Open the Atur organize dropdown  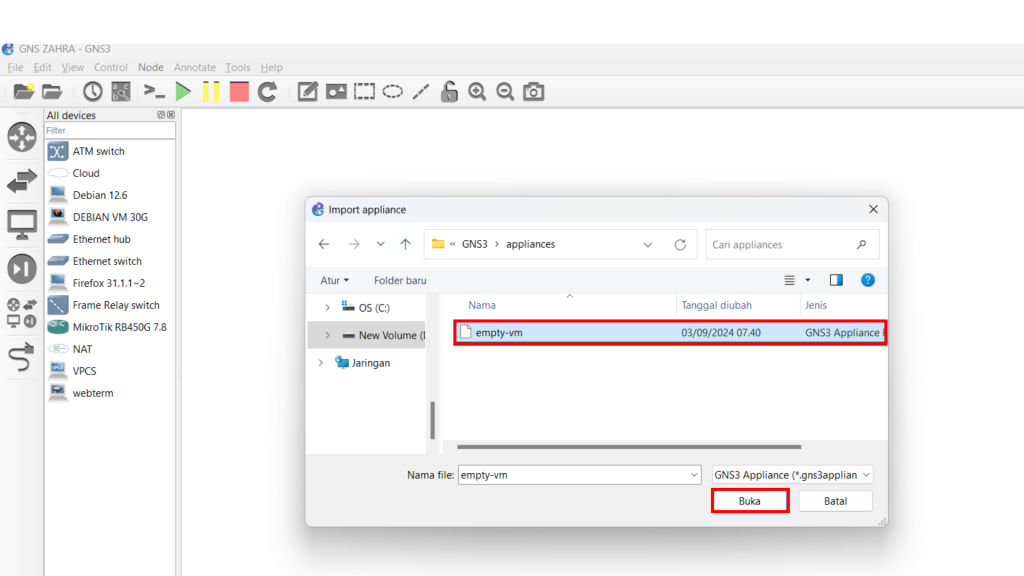pyautogui.click(x=335, y=281)
